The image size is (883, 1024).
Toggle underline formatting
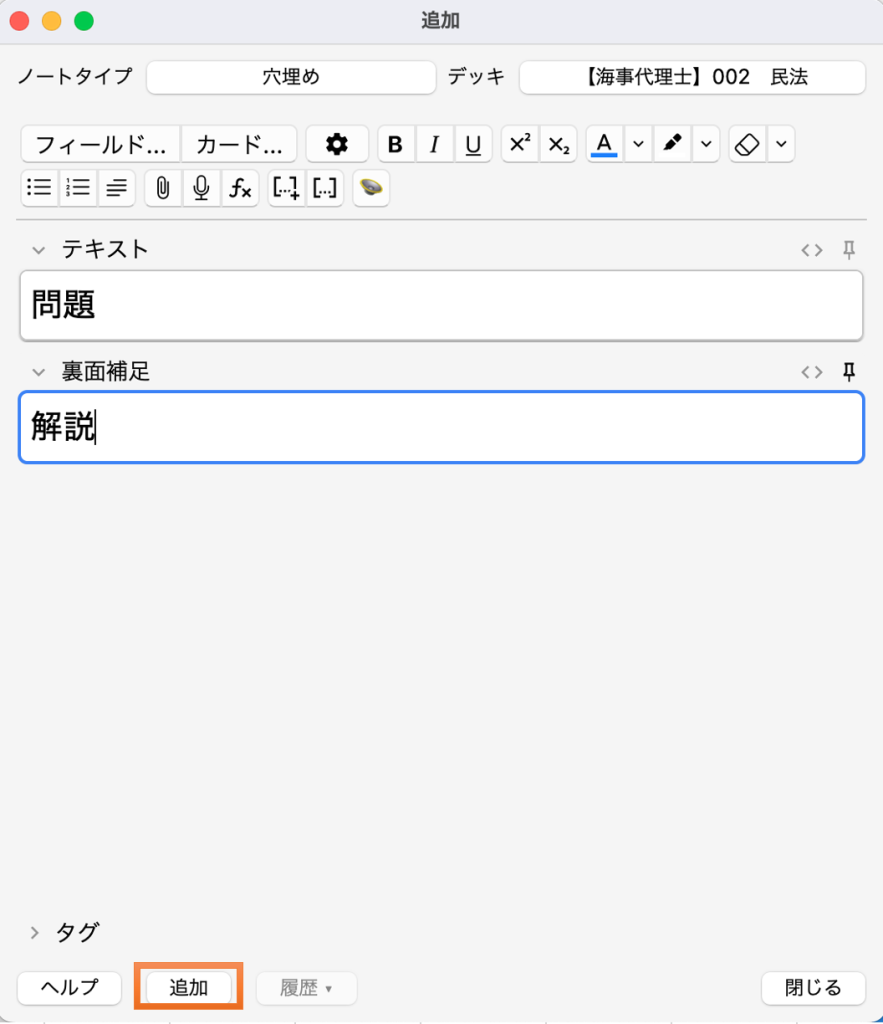(473, 145)
